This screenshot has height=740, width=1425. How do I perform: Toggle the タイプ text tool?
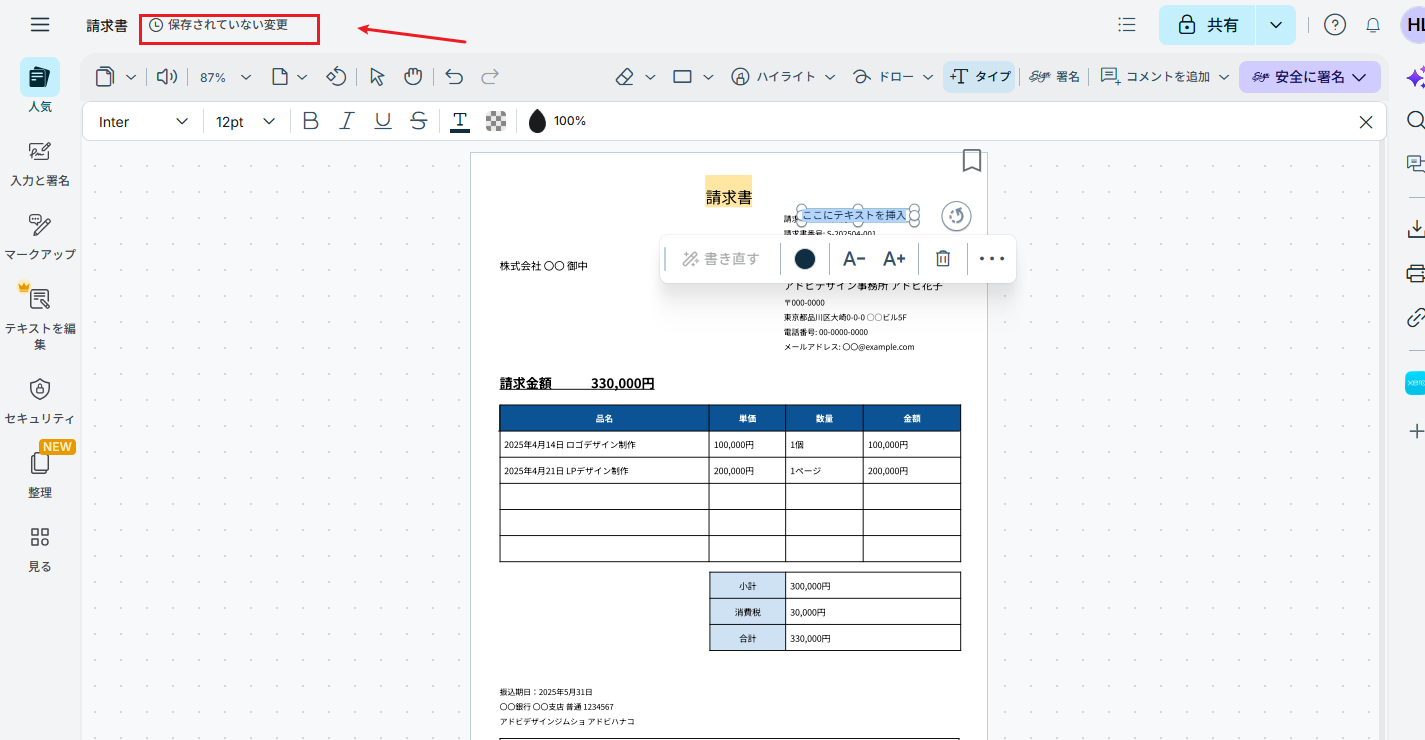tap(979, 77)
